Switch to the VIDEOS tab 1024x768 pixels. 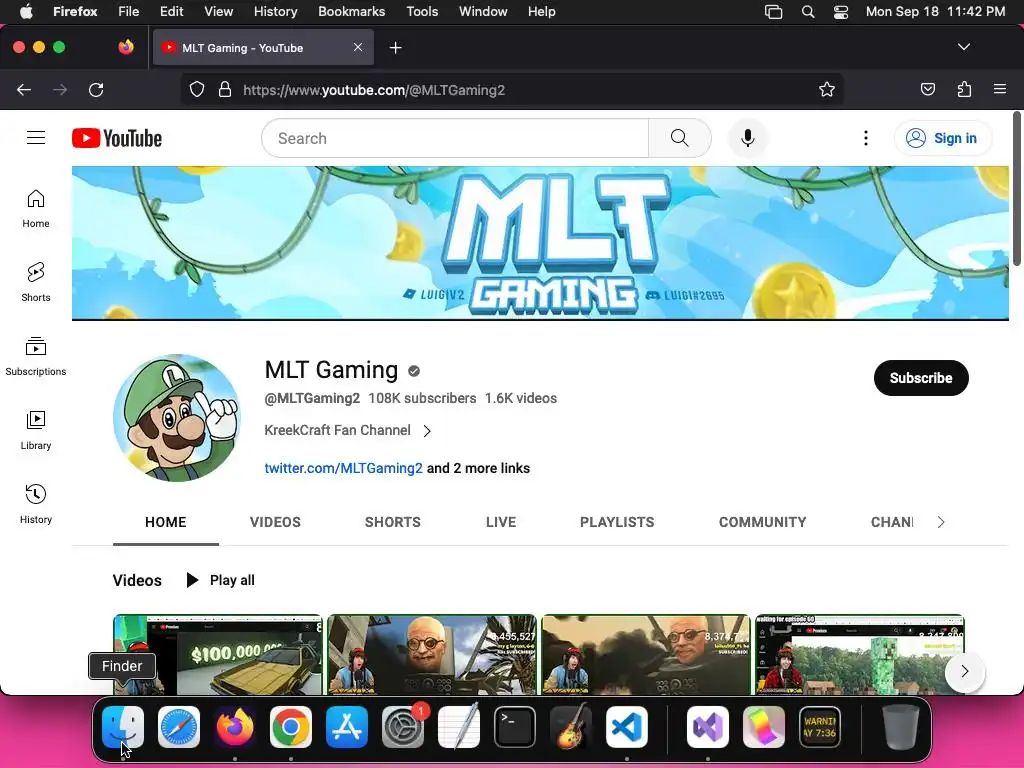pos(275,522)
